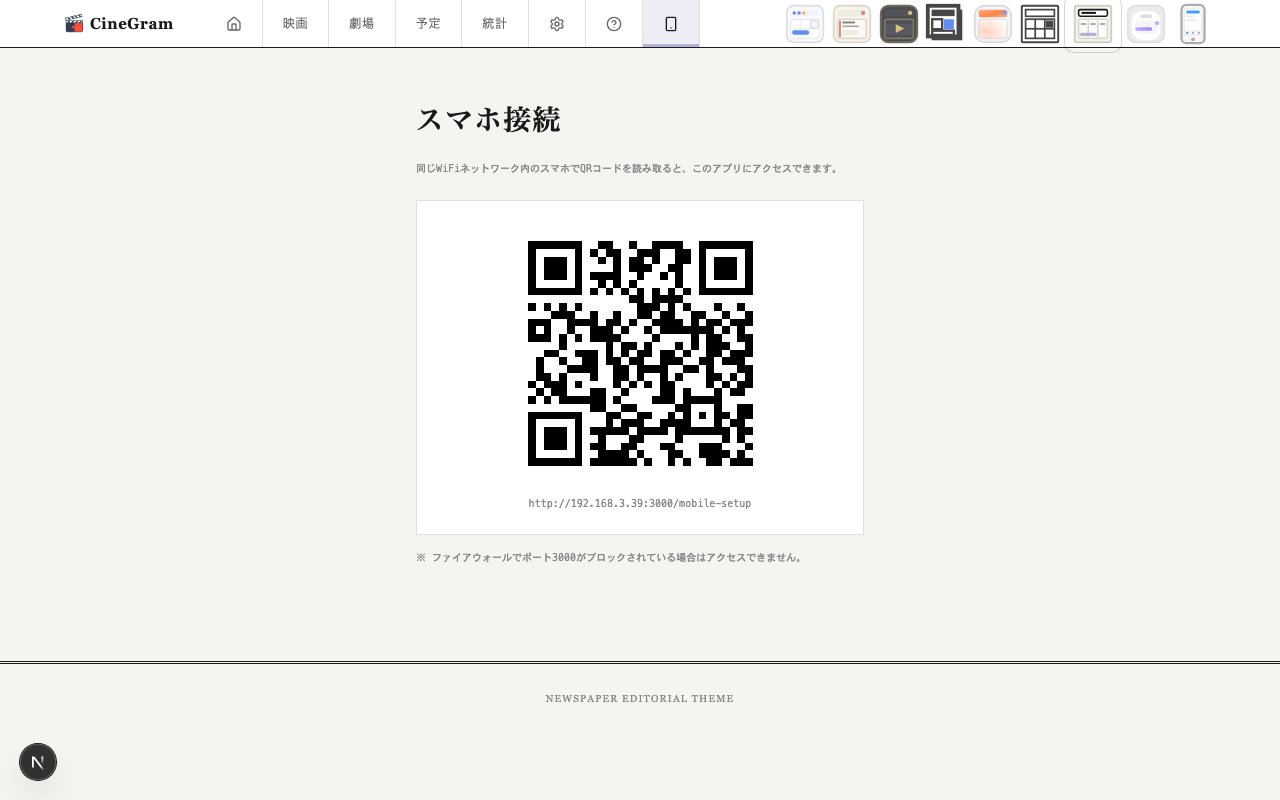Navigate home using the house icon
Viewport: 1280px width, 800px height.
[233, 23]
